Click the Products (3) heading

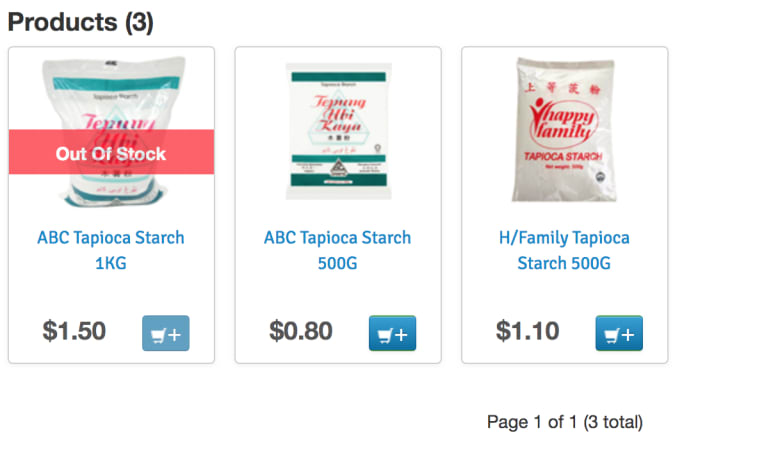[81, 22]
